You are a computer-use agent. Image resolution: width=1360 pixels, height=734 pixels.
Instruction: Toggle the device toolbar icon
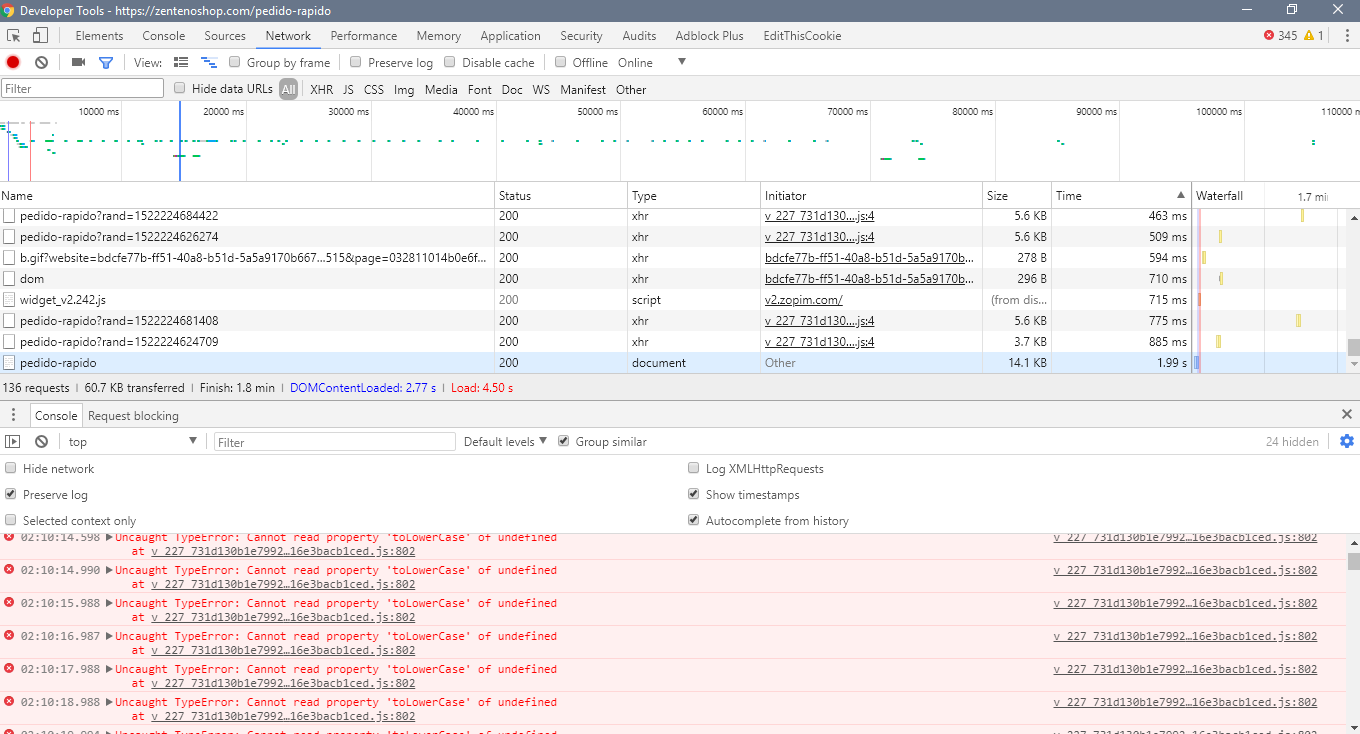pos(40,36)
